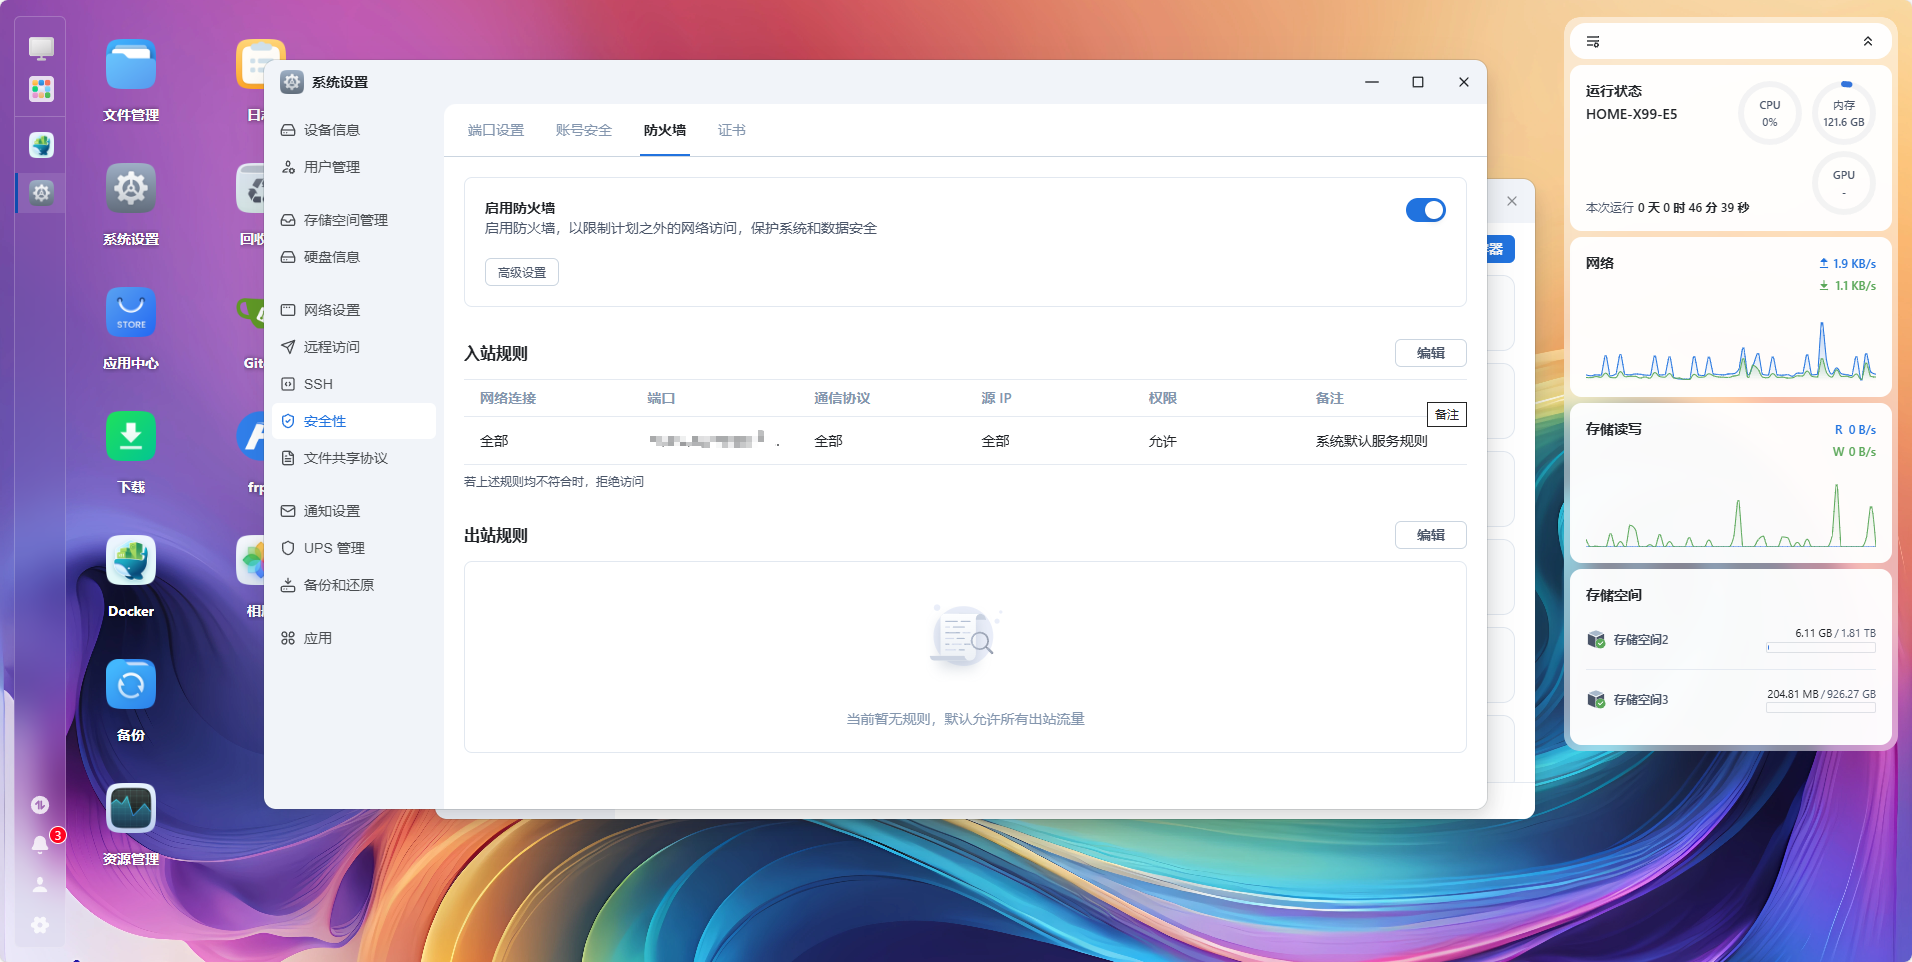Switch to the Docker icon in the dock
Viewport: 1912px width, 962px height.
pyautogui.click(x=41, y=145)
